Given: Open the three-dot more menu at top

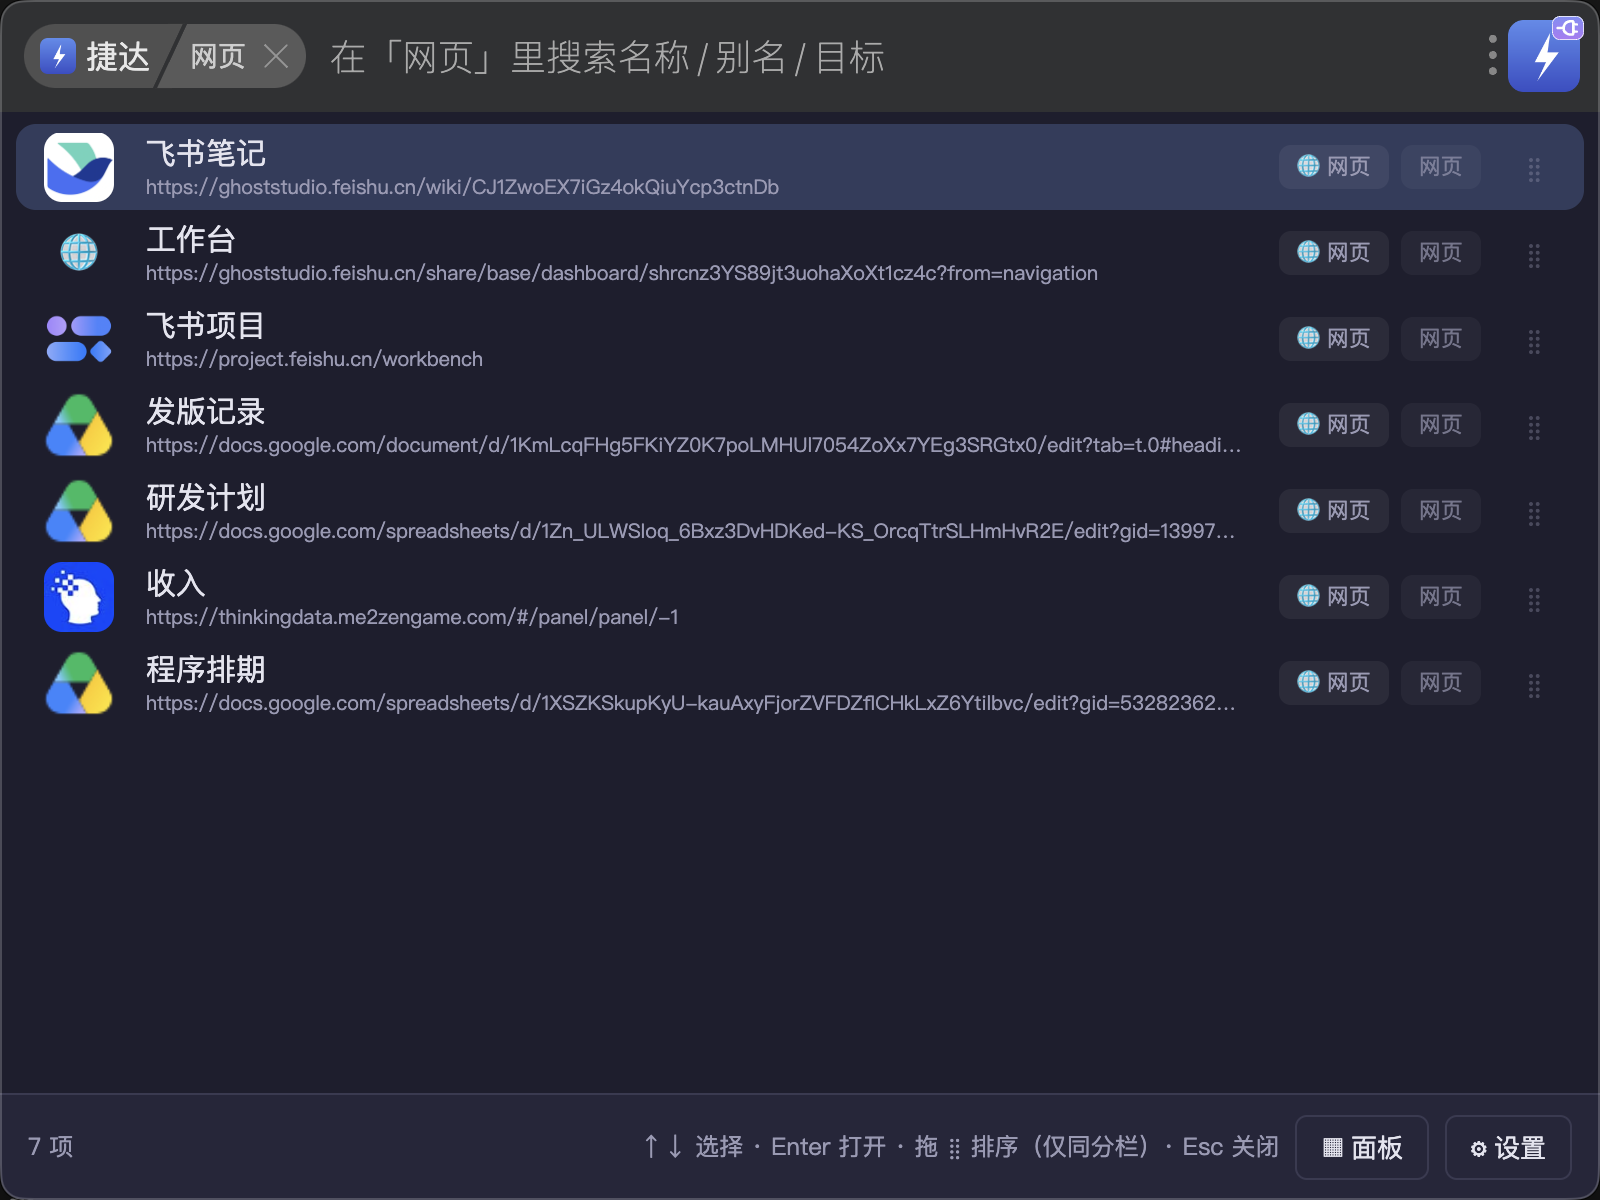Looking at the screenshot, I should point(1492,56).
